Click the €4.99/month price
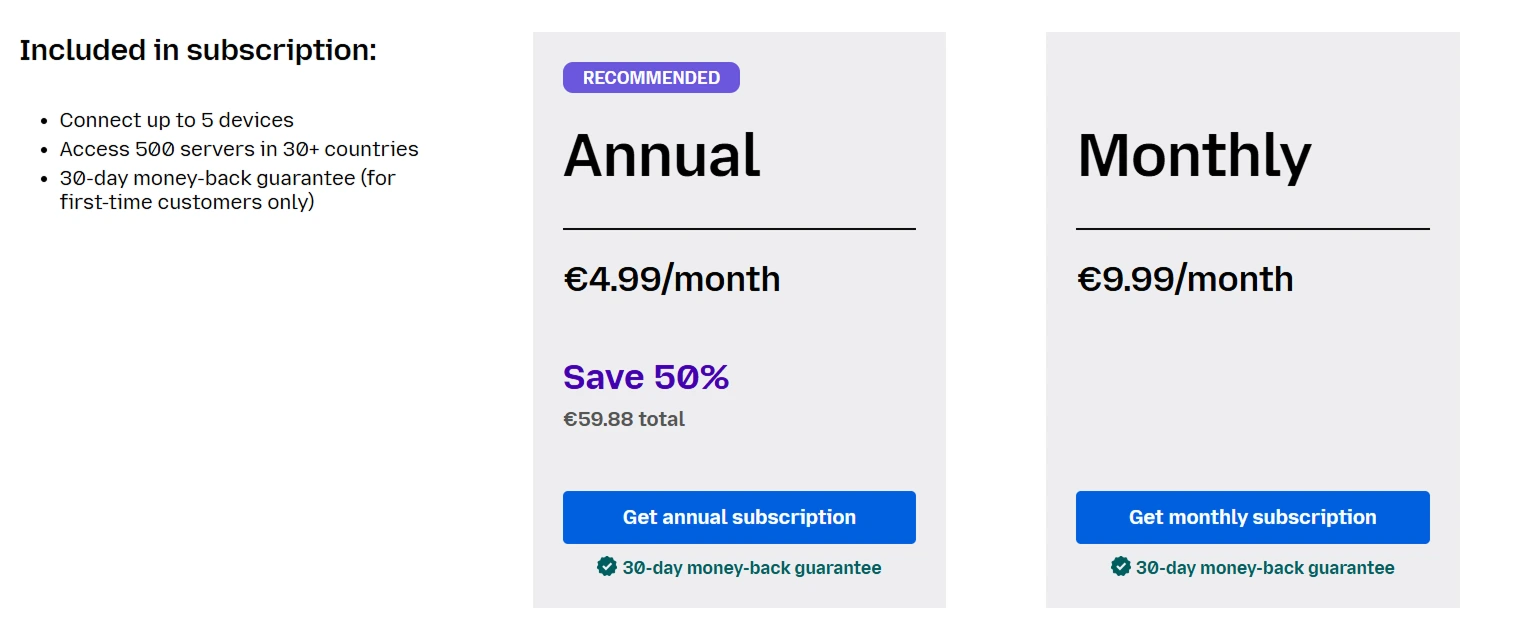The width and height of the screenshot is (1538, 624). coord(672,279)
